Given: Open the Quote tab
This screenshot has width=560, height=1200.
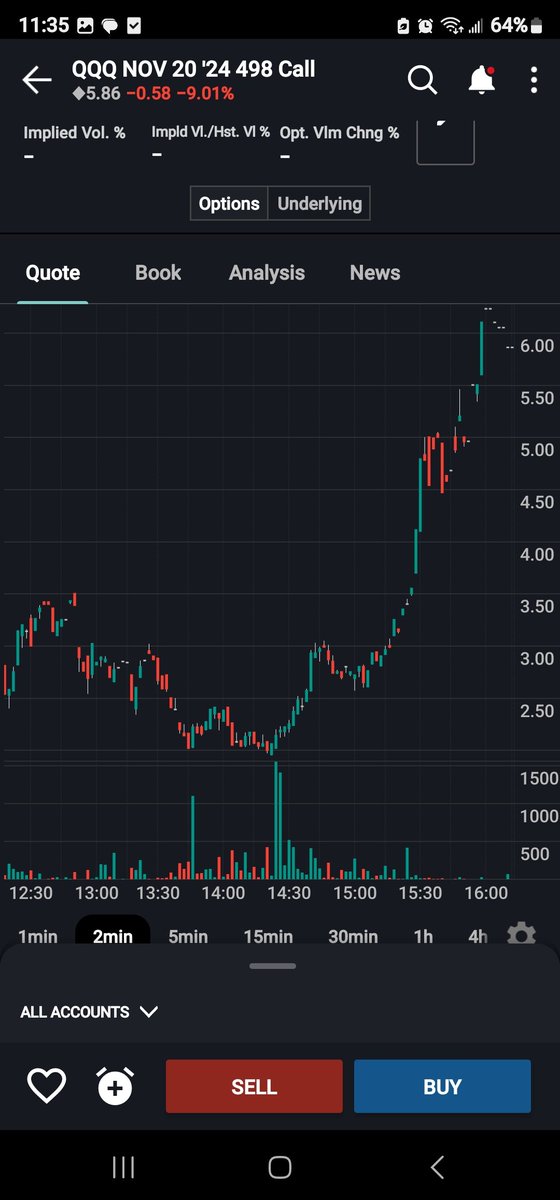Looking at the screenshot, I should pyautogui.click(x=53, y=273).
